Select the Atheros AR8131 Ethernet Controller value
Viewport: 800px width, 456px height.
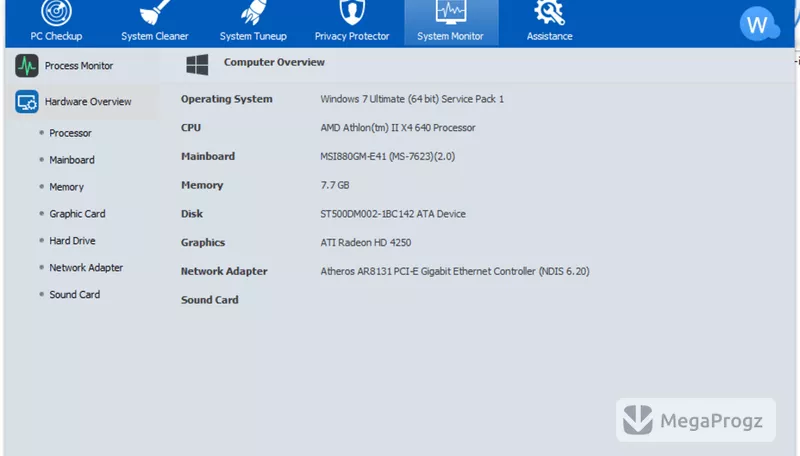[x=455, y=271]
